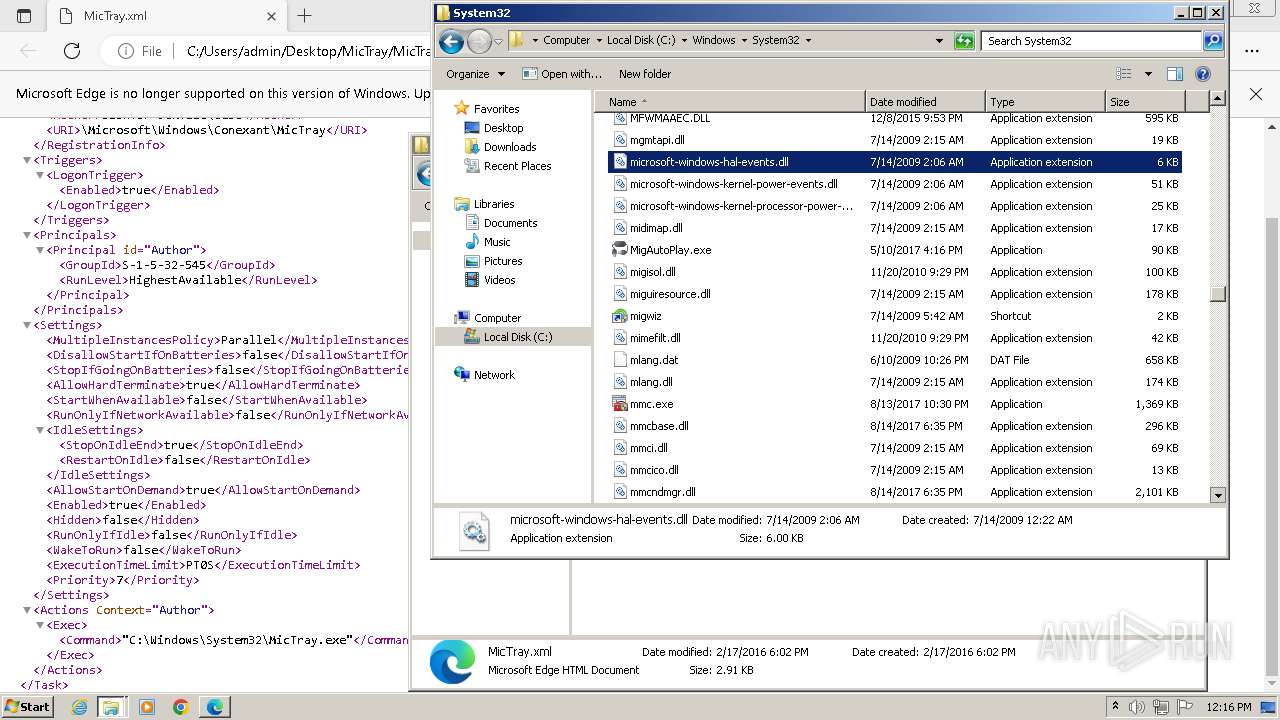Click the Libraries icon in navigation pane
Viewport: 1280px width, 720px height.
pyautogui.click(x=461, y=204)
